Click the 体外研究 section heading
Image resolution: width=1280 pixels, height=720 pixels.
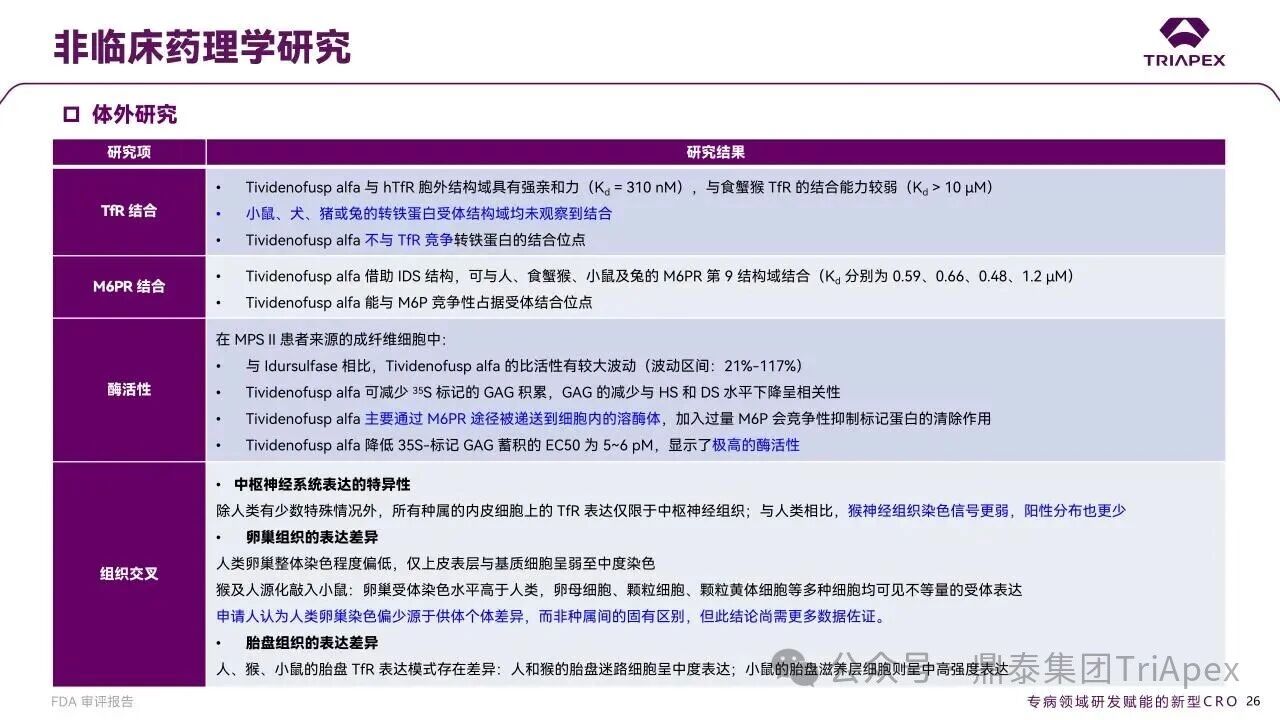[134, 114]
